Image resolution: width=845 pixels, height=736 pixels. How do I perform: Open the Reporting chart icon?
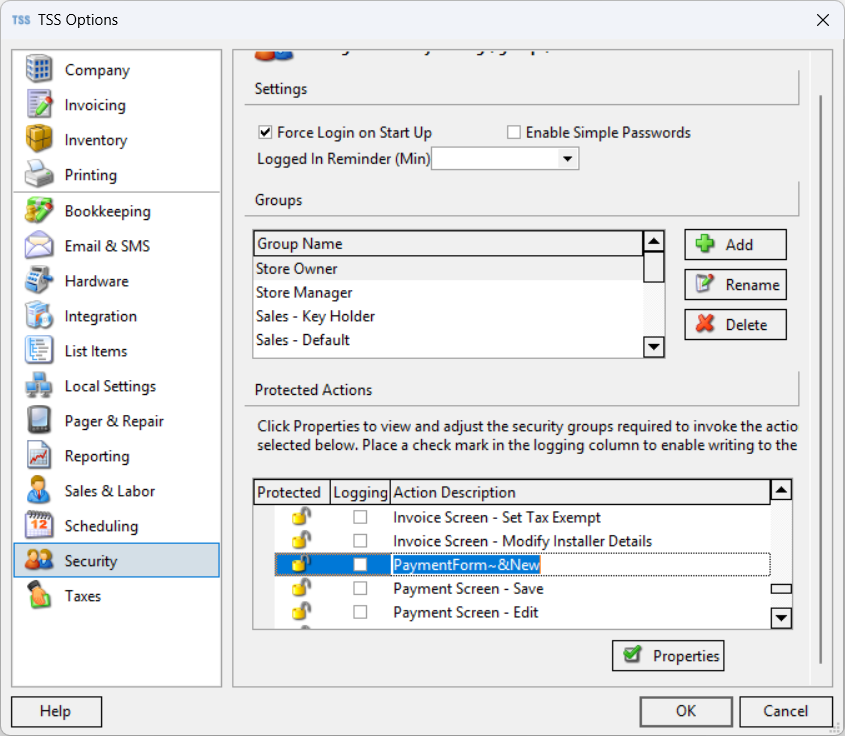(x=39, y=456)
